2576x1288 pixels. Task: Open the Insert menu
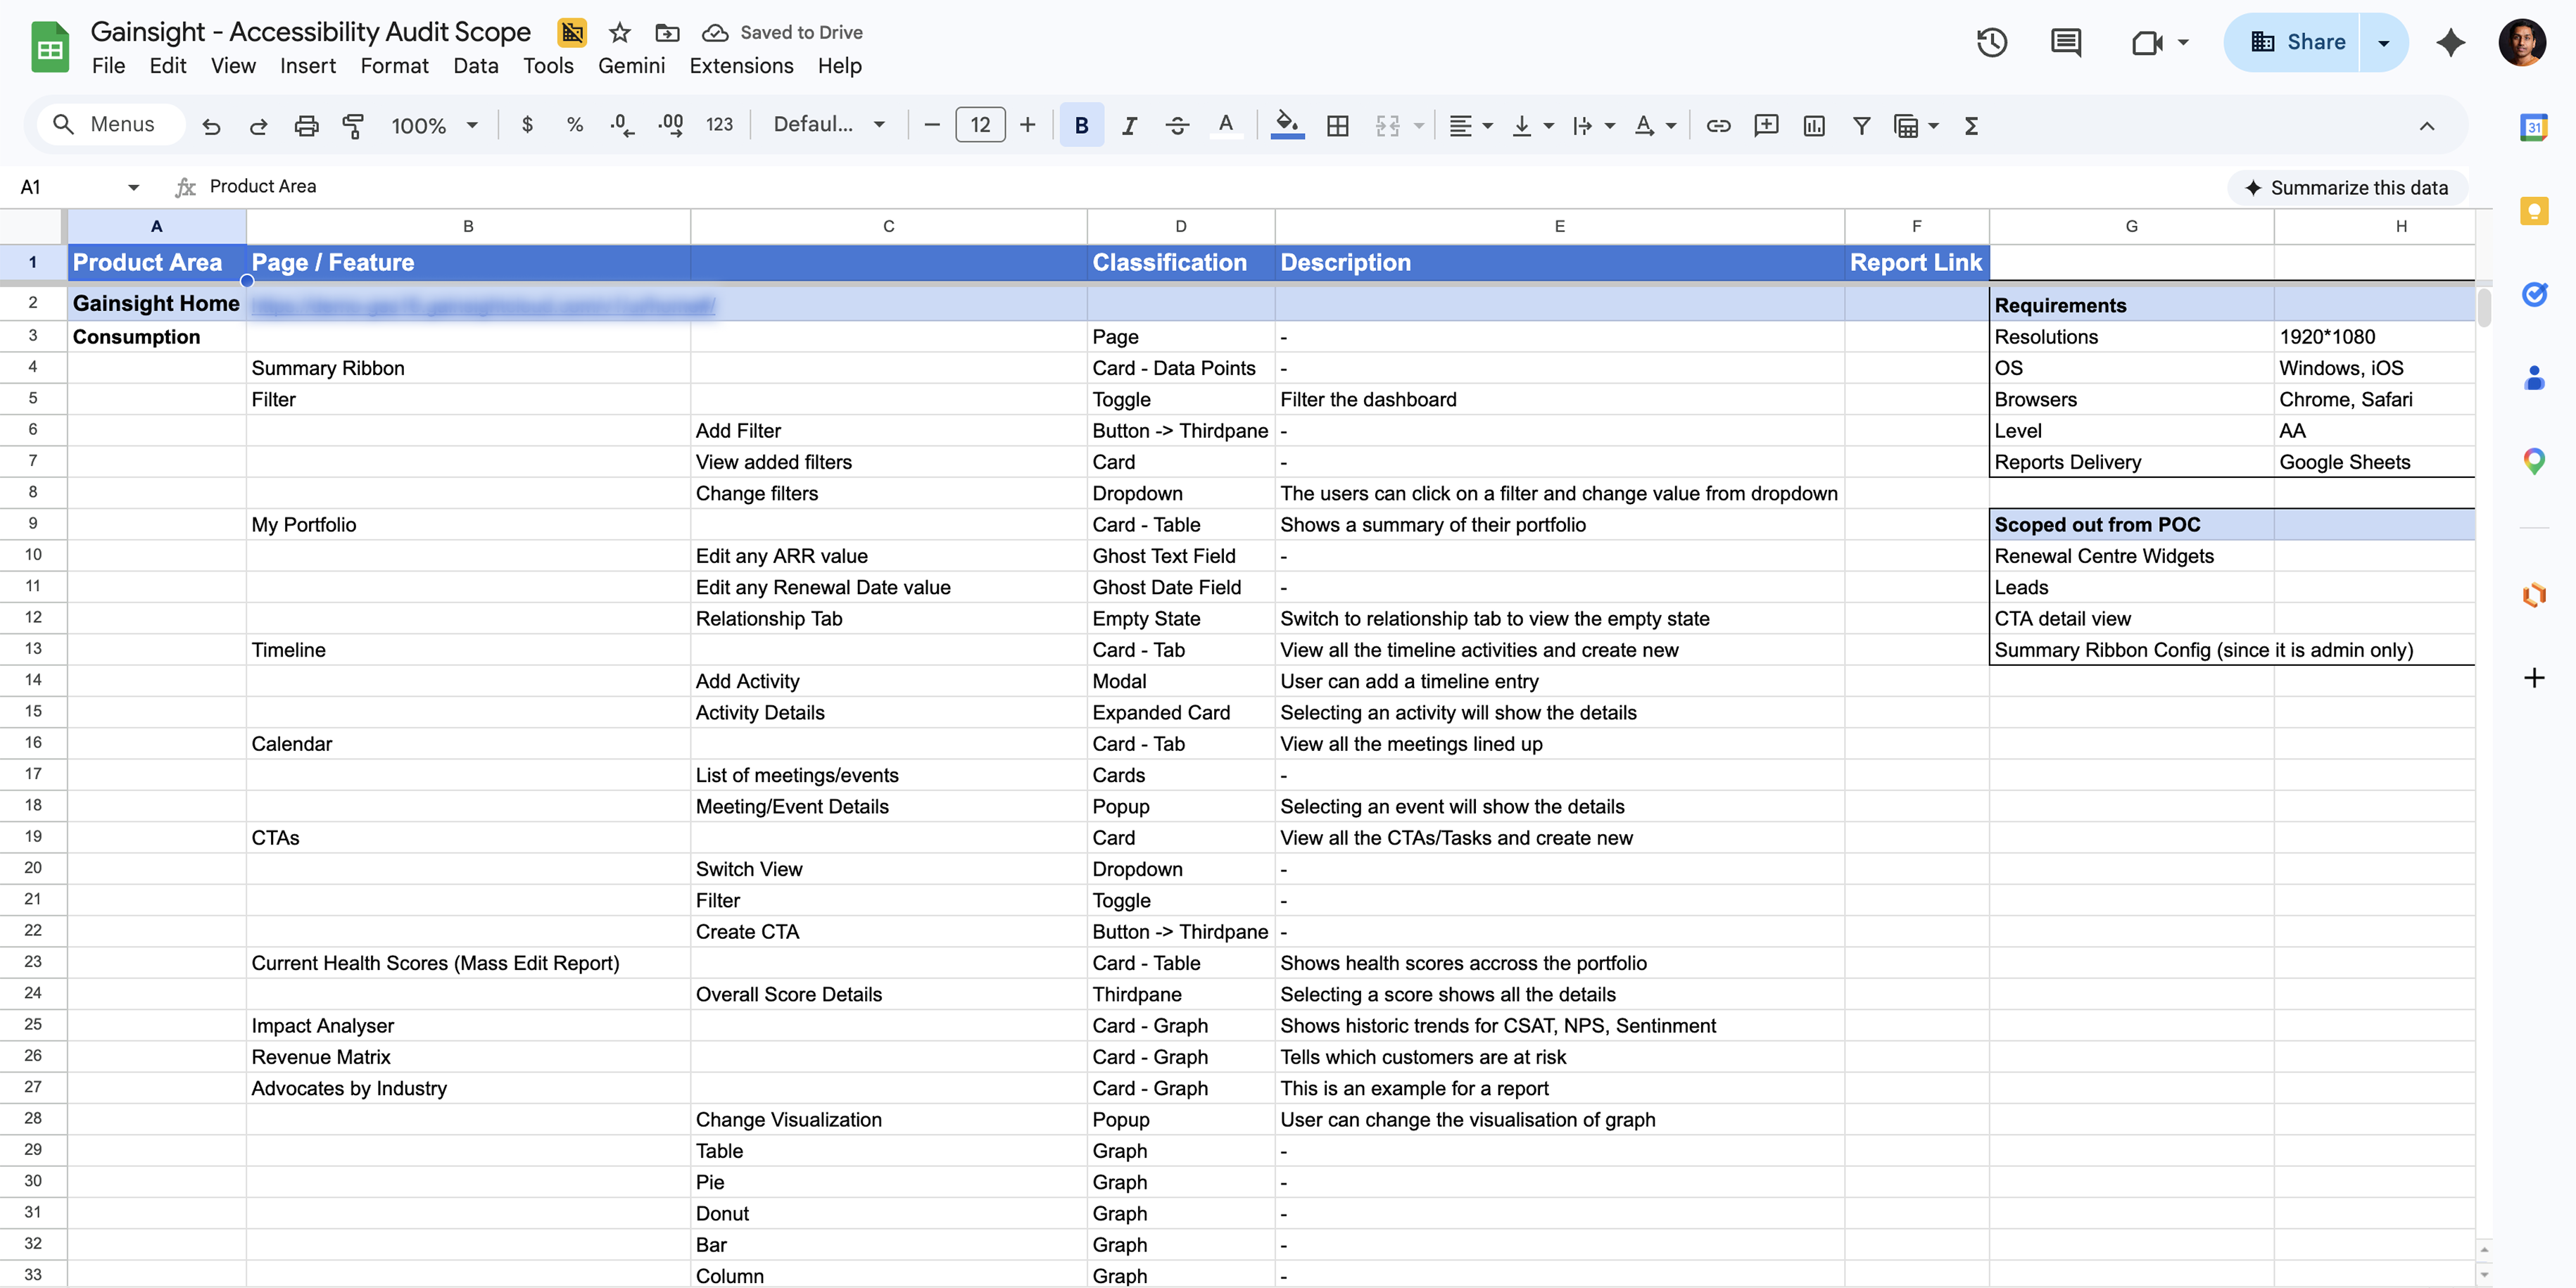[307, 66]
